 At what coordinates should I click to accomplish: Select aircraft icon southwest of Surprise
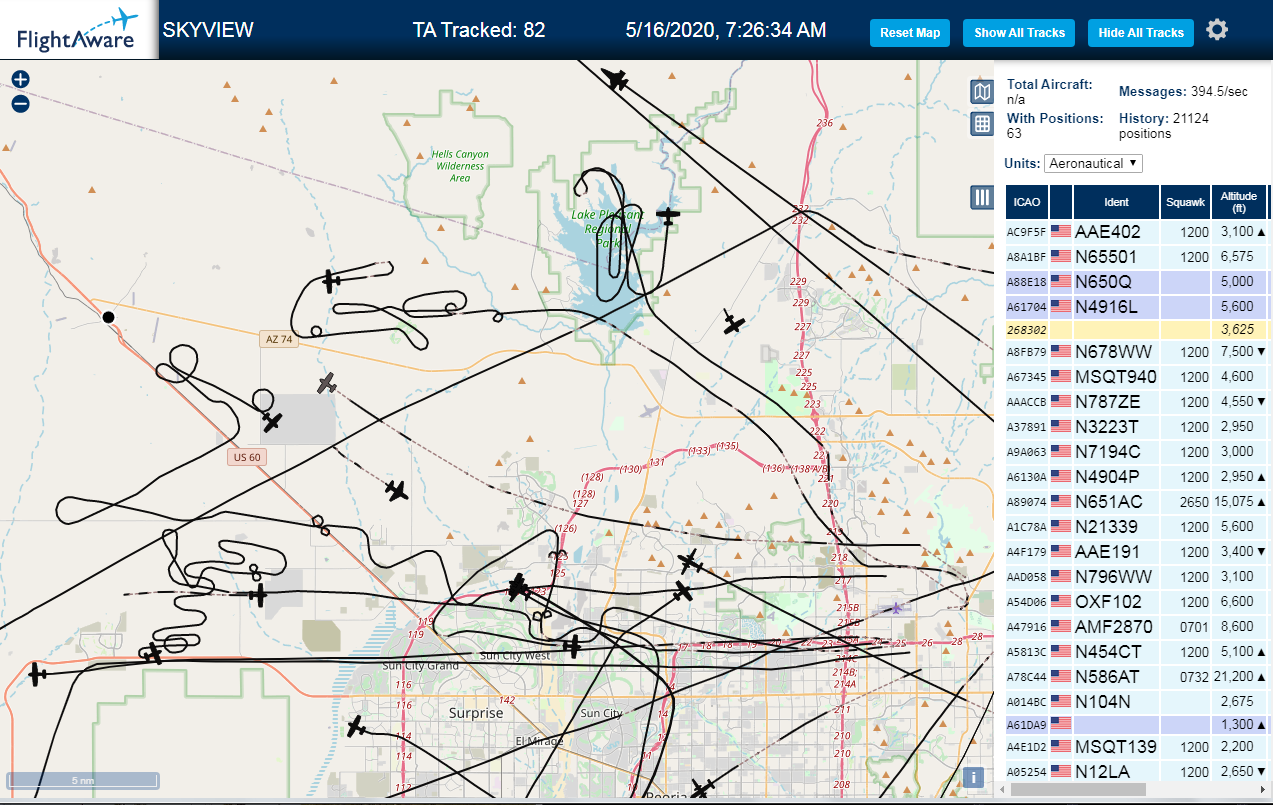tap(356, 726)
